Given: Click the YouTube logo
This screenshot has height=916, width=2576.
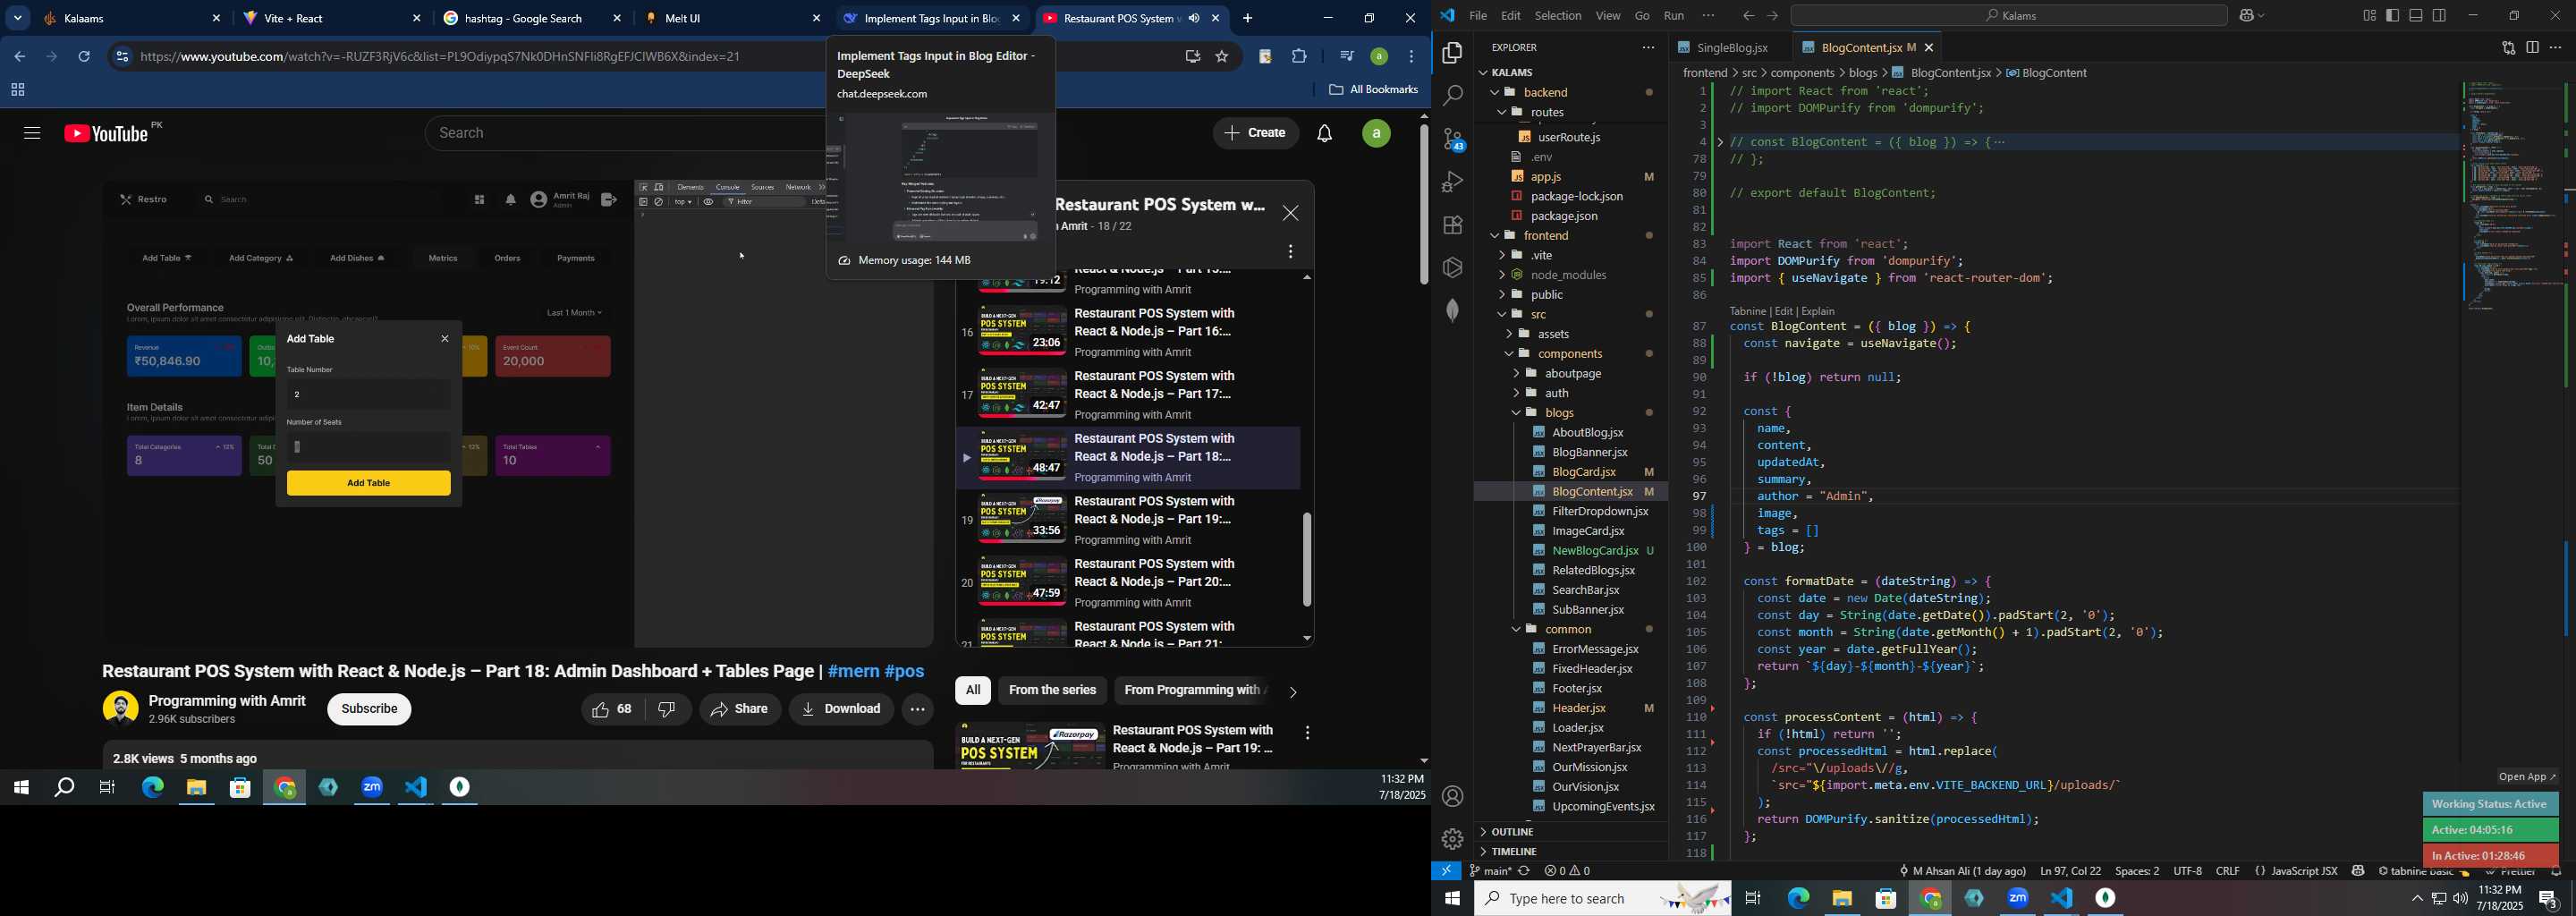Looking at the screenshot, I should 106,134.
